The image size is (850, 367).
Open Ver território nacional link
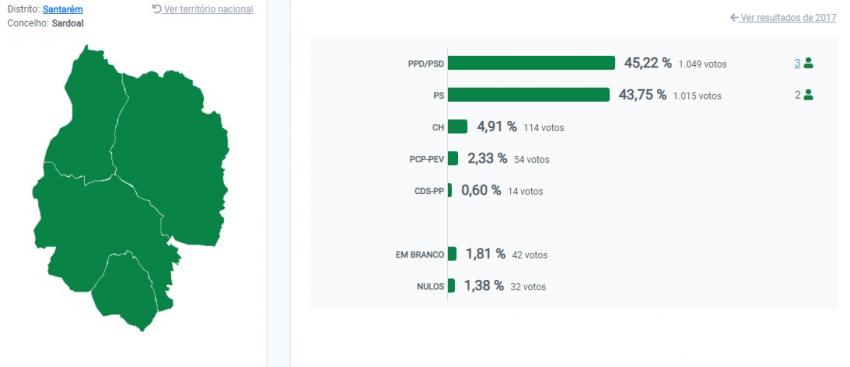208,9
